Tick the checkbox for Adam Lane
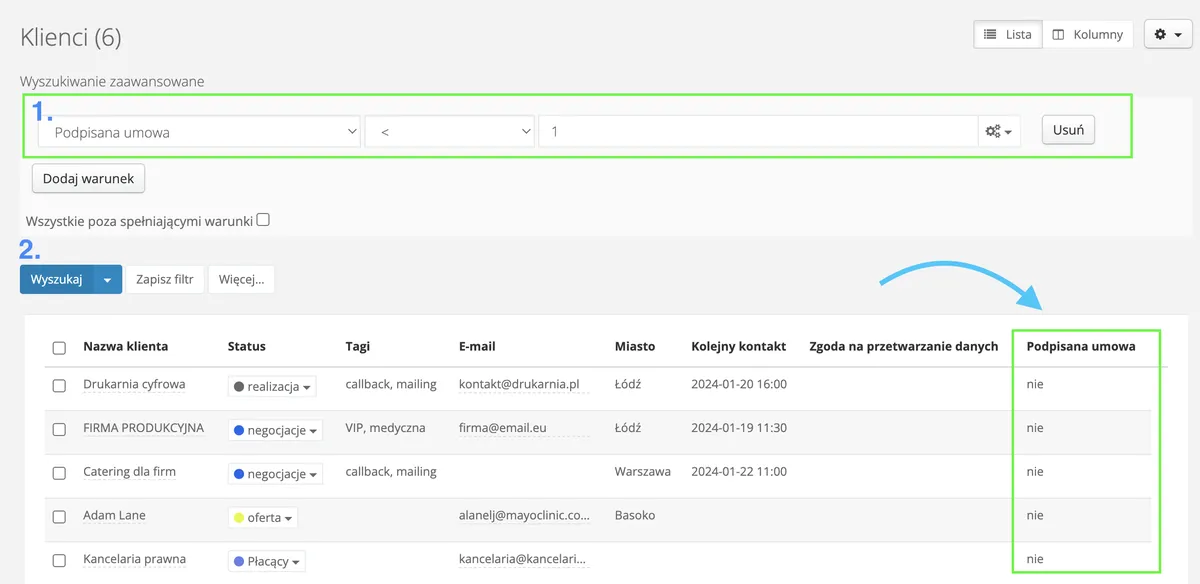 click(x=59, y=517)
